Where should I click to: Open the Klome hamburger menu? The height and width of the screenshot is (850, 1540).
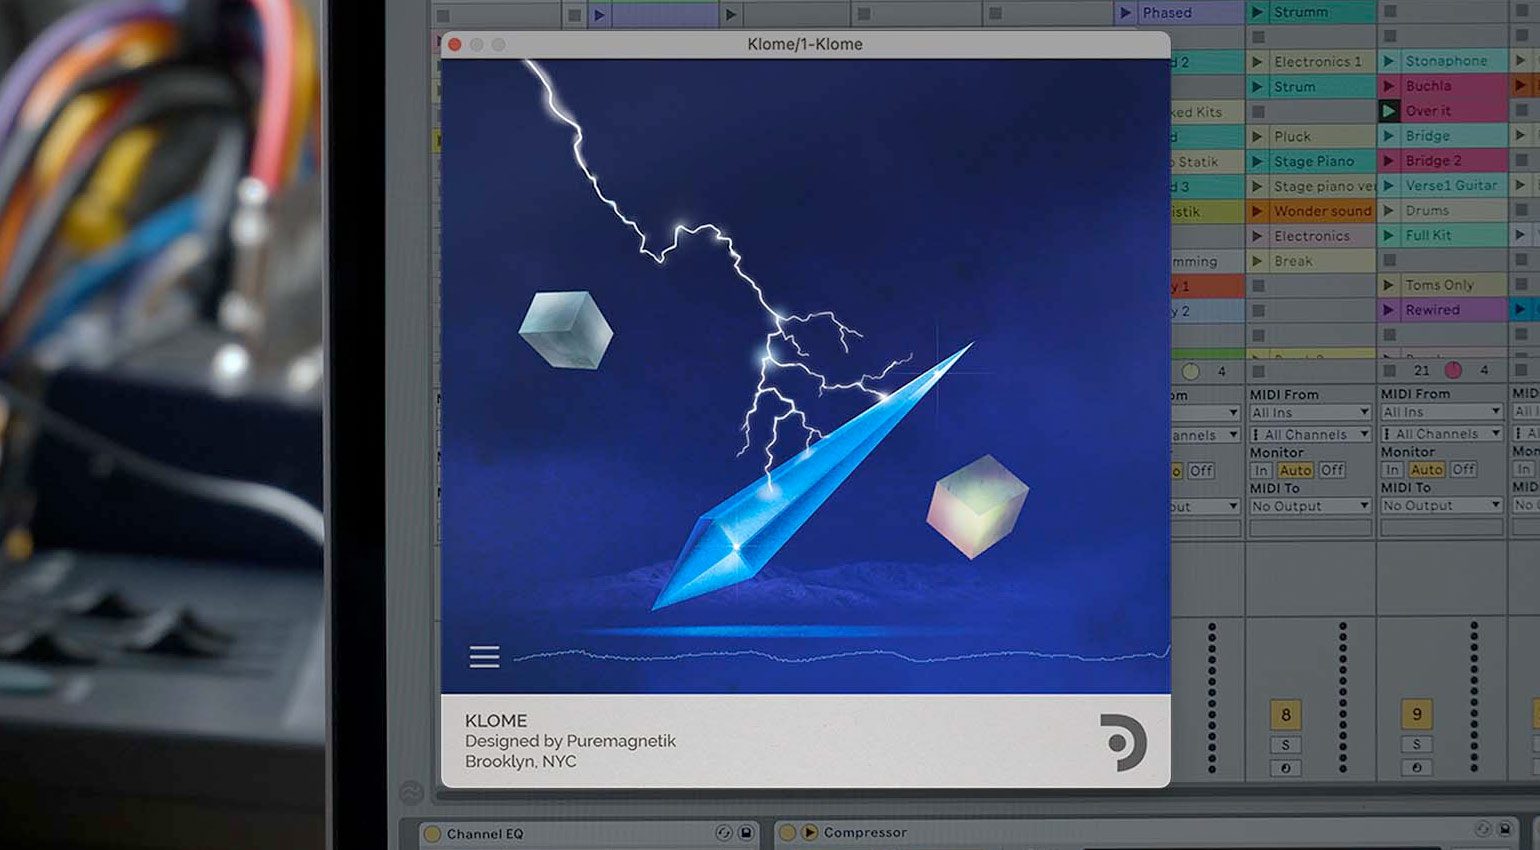pyautogui.click(x=484, y=656)
